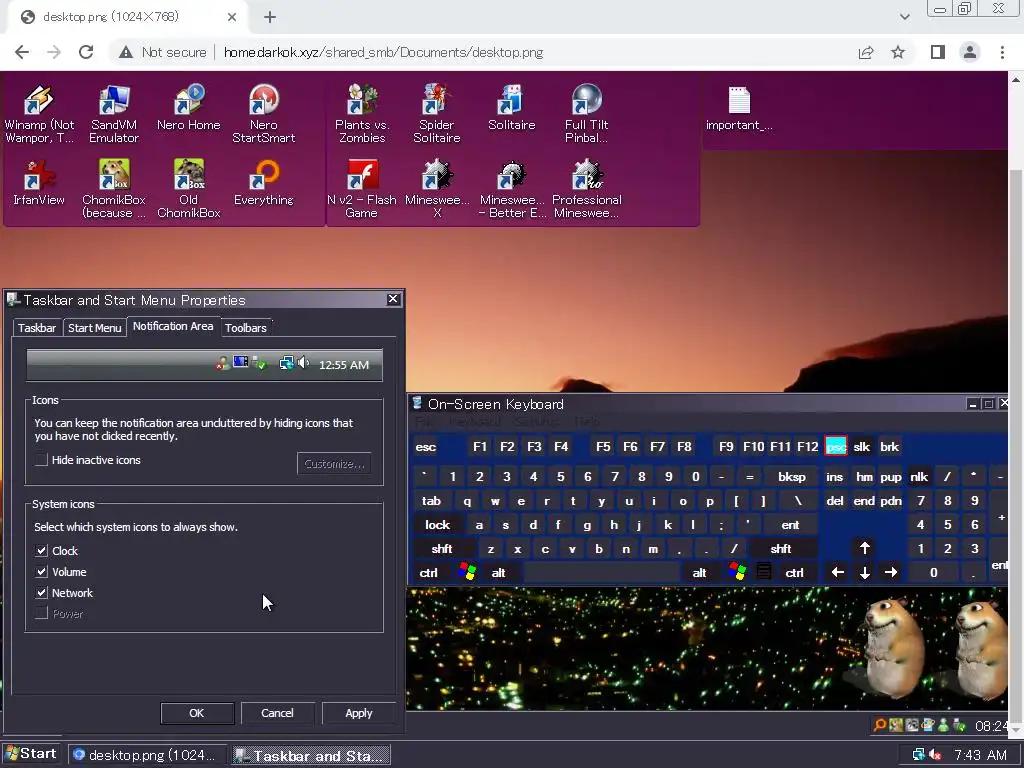Screen dimensions: 1024x768
Task: Open Minesweeper - Better E... shortcut
Action: tap(511, 189)
